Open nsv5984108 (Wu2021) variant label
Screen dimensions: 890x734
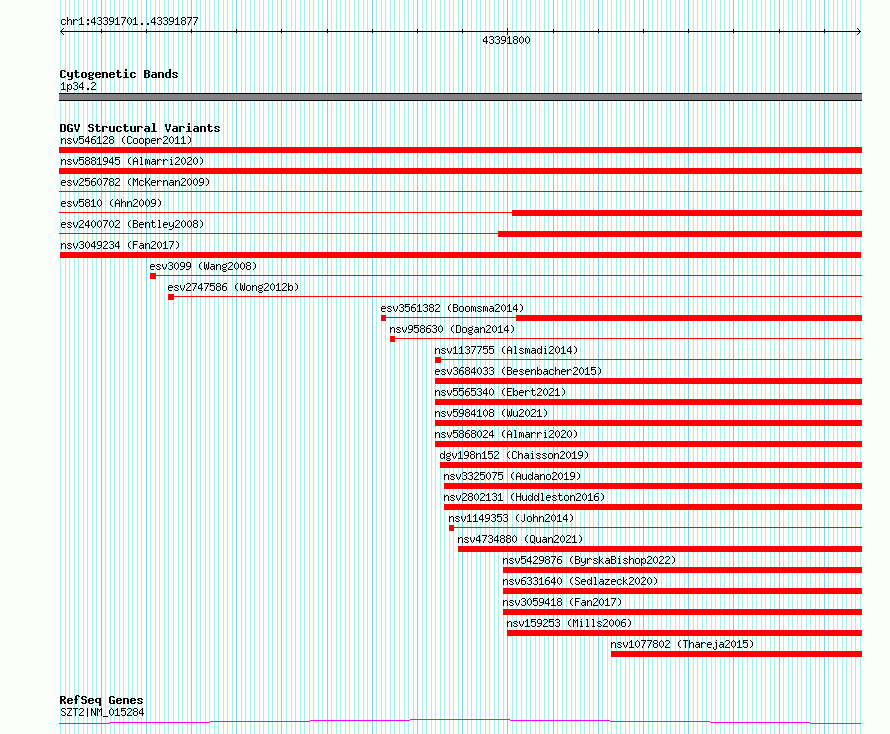coord(491,413)
